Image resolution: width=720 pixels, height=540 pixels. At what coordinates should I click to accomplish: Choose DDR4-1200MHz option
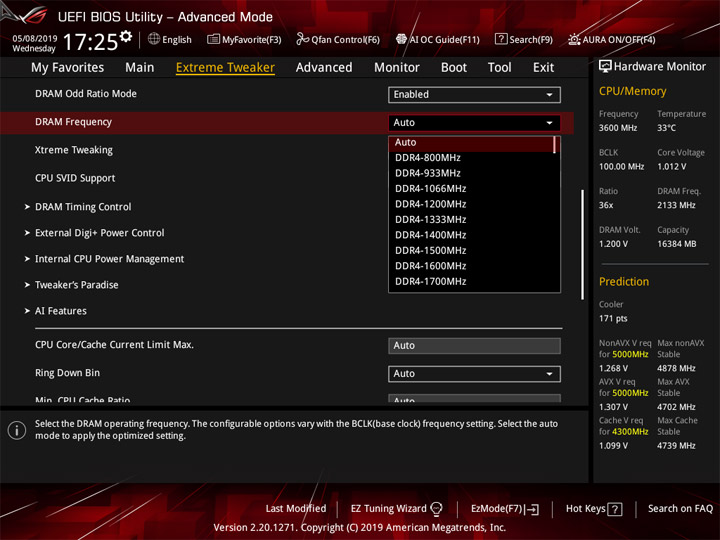(472, 204)
